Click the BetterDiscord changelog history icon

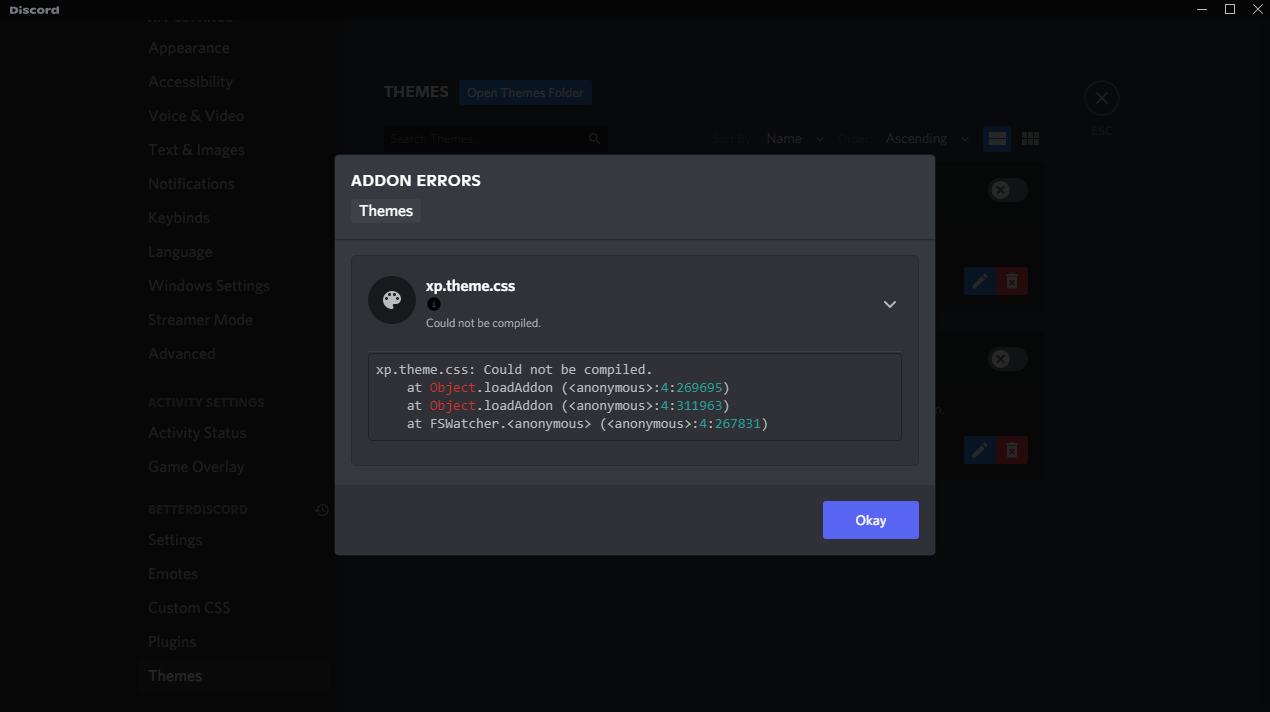[x=322, y=510]
